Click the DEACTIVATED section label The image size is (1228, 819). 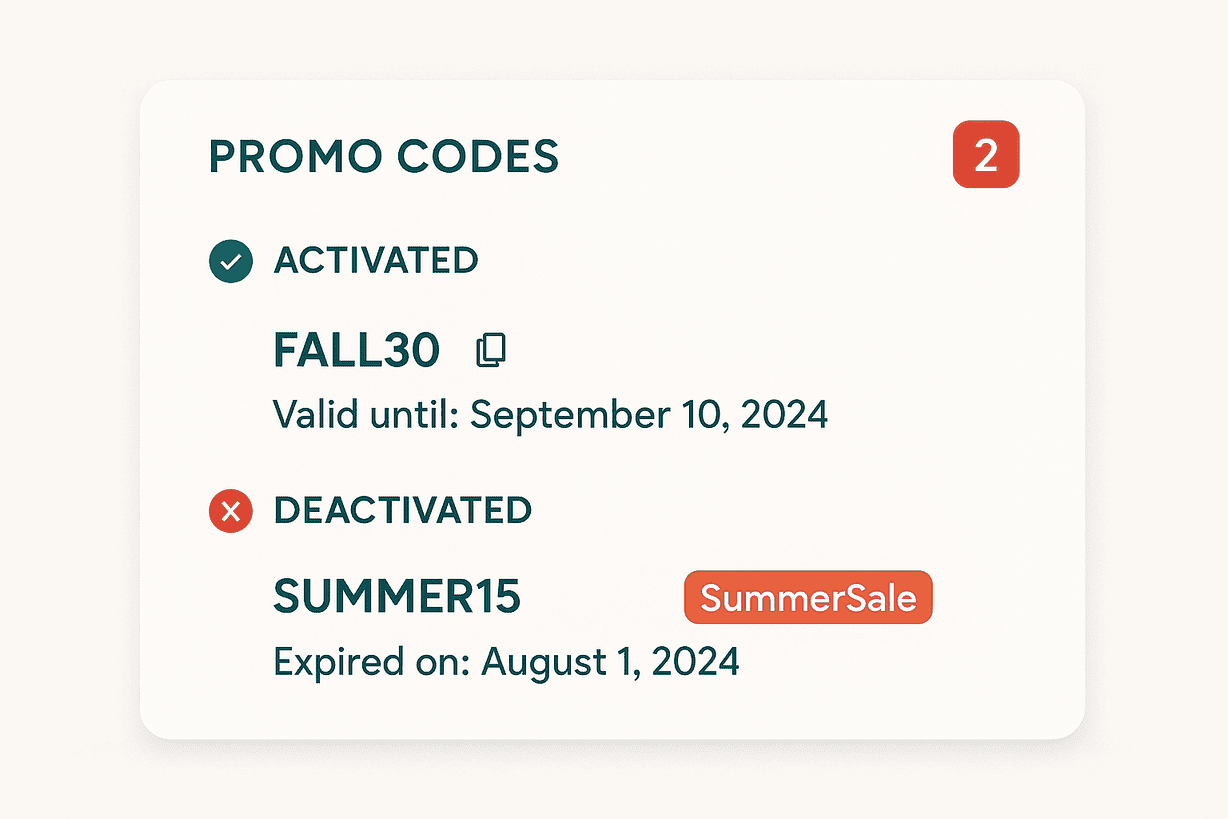[x=402, y=511]
